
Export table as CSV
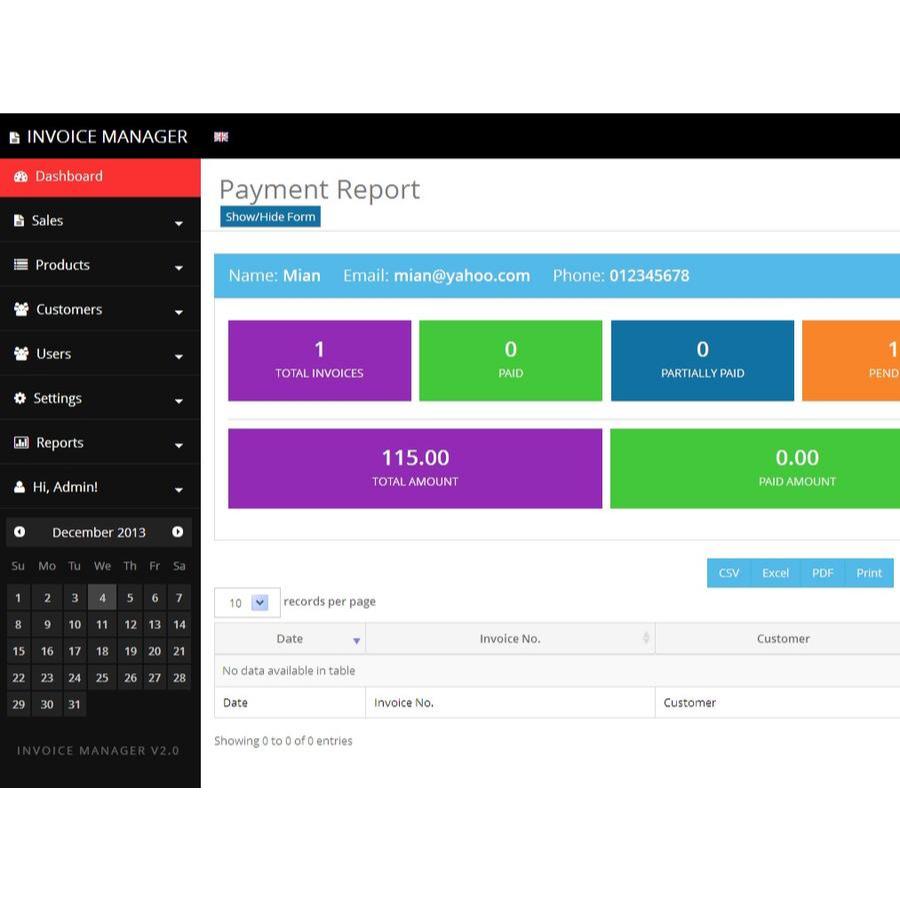[729, 573]
